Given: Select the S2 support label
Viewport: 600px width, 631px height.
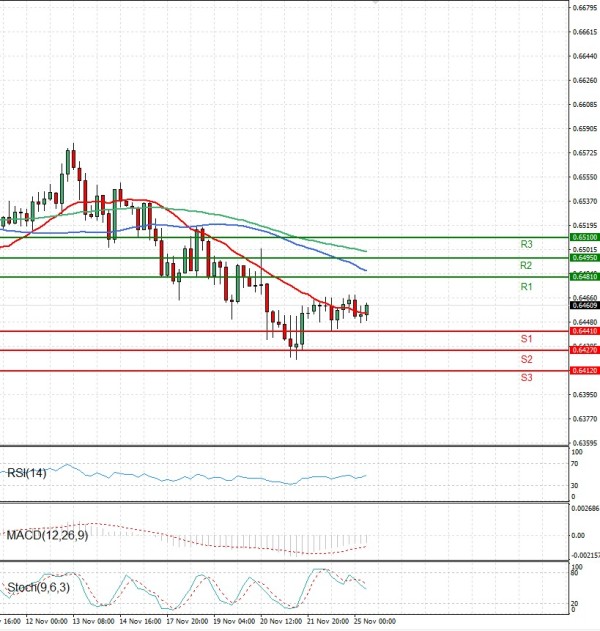Looking at the screenshot, I should tap(525, 359).
